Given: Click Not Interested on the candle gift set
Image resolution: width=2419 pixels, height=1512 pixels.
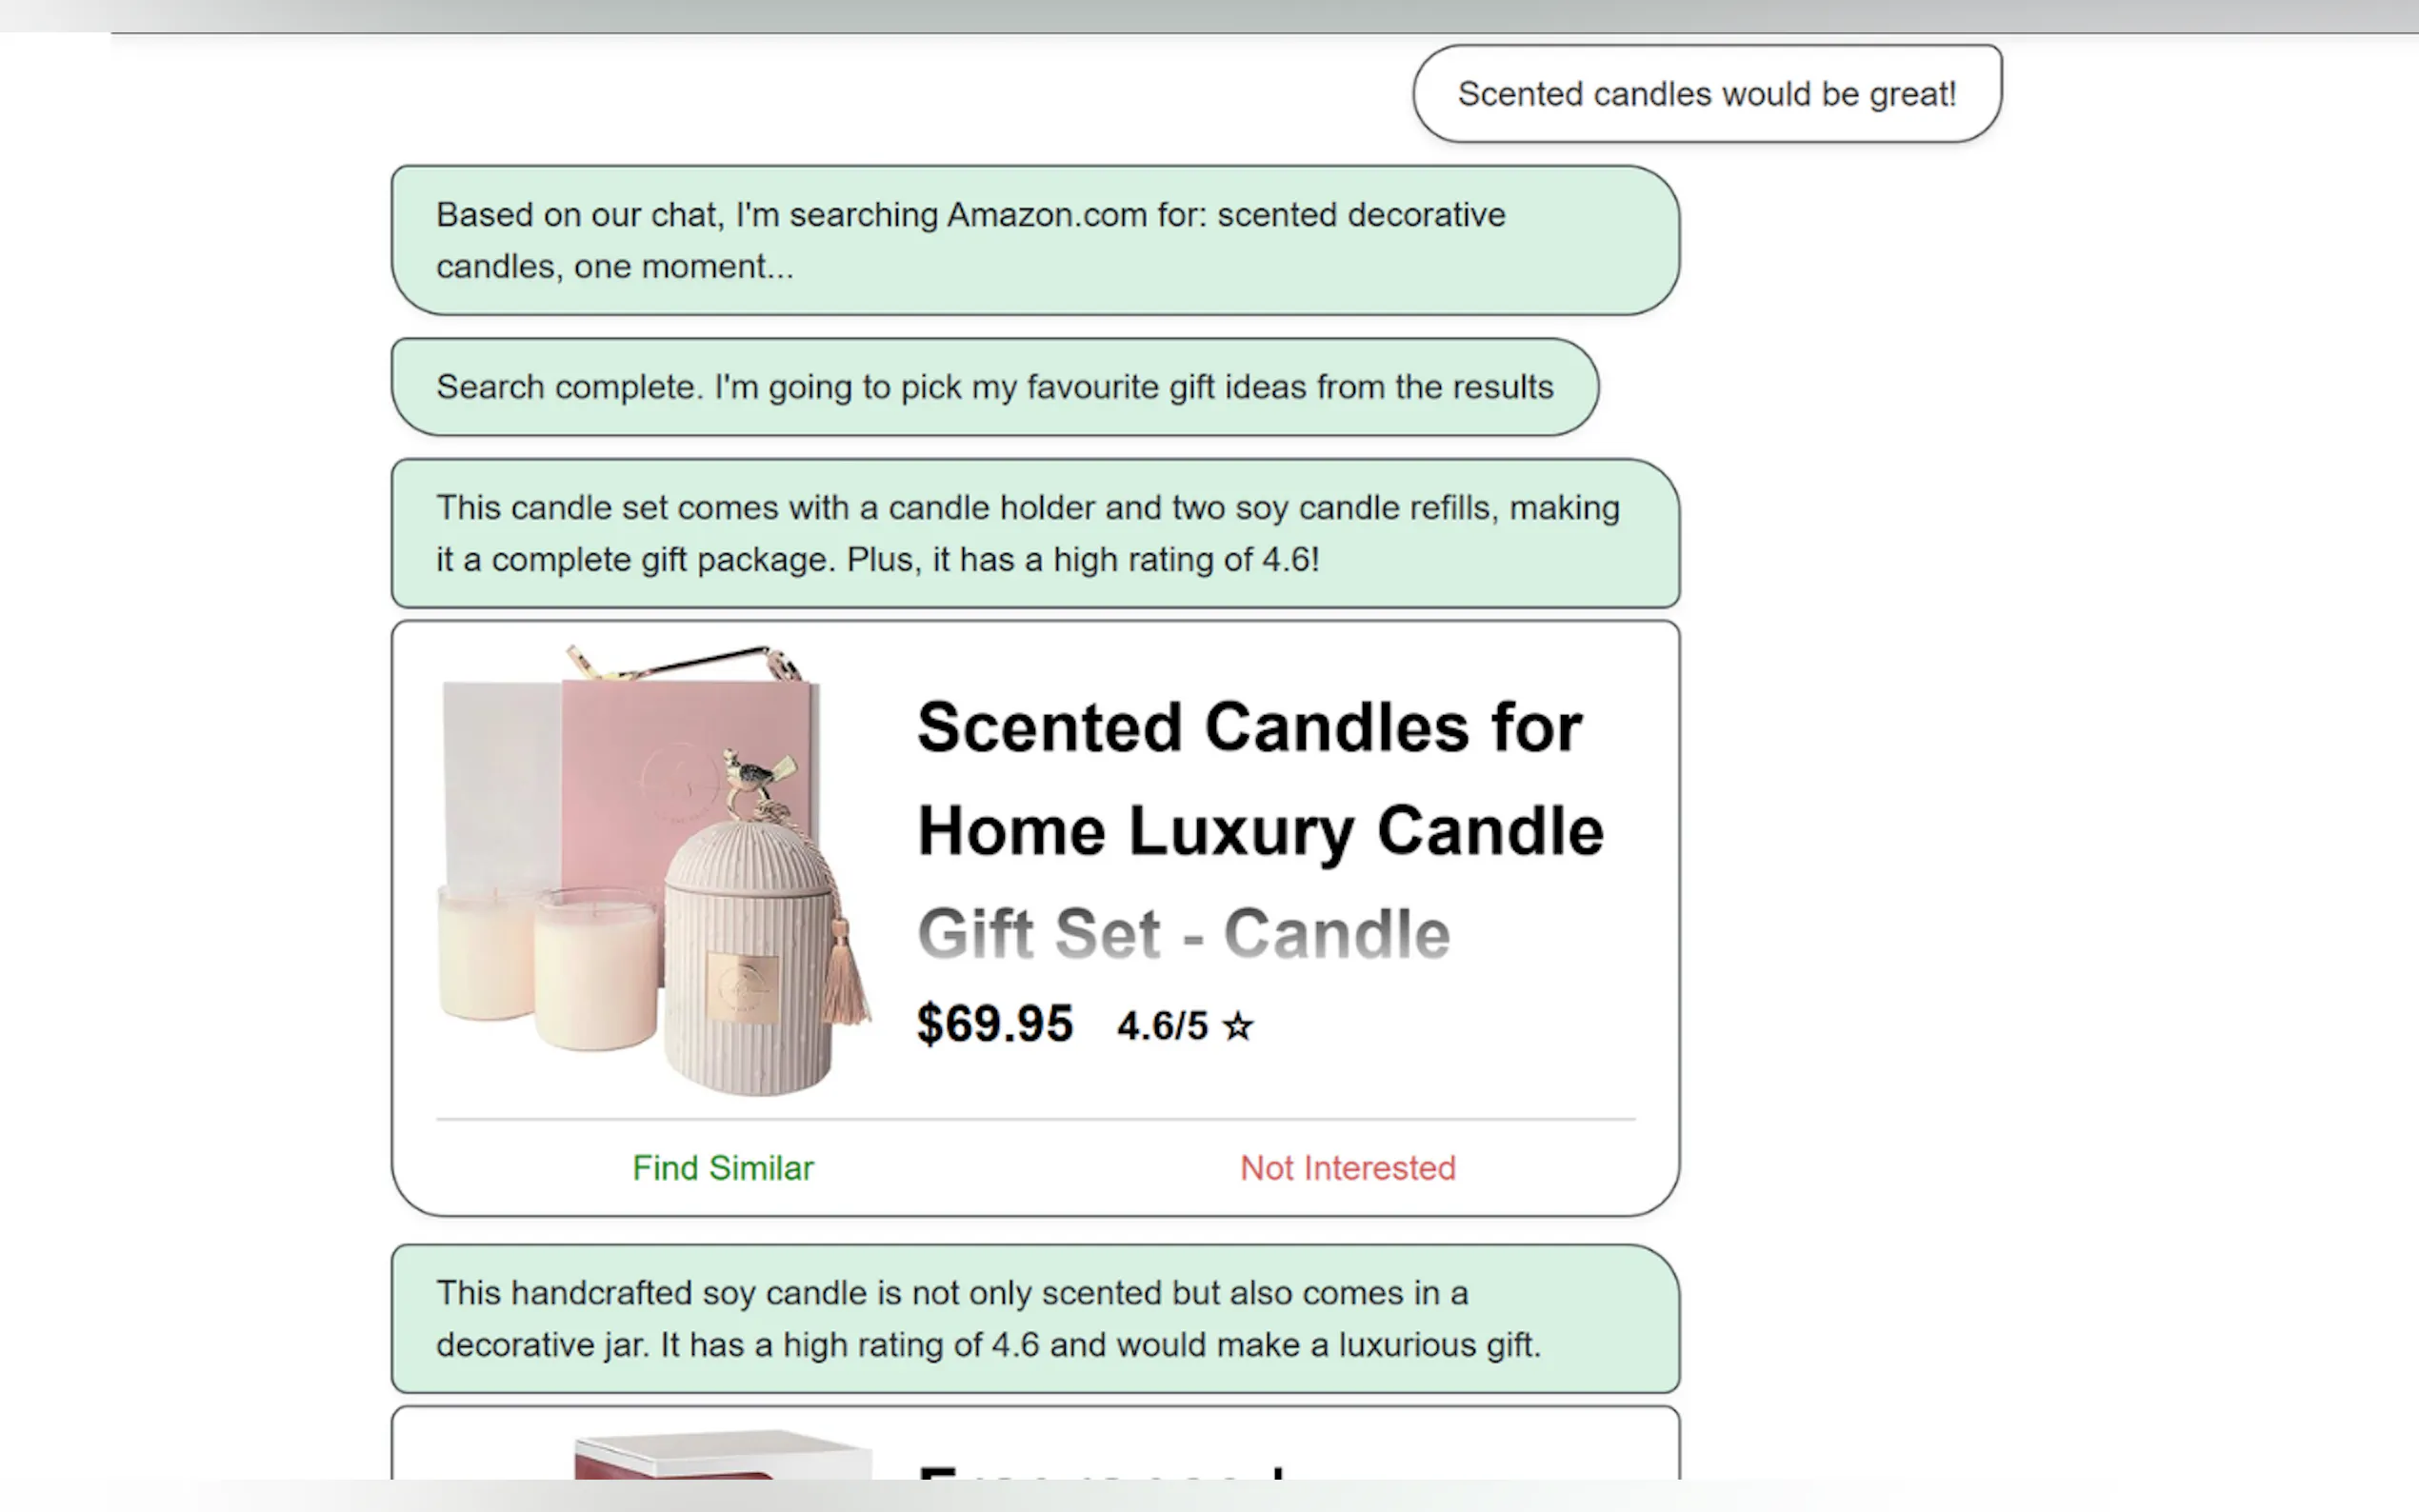Looking at the screenshot, I should pos(1347,1168).
